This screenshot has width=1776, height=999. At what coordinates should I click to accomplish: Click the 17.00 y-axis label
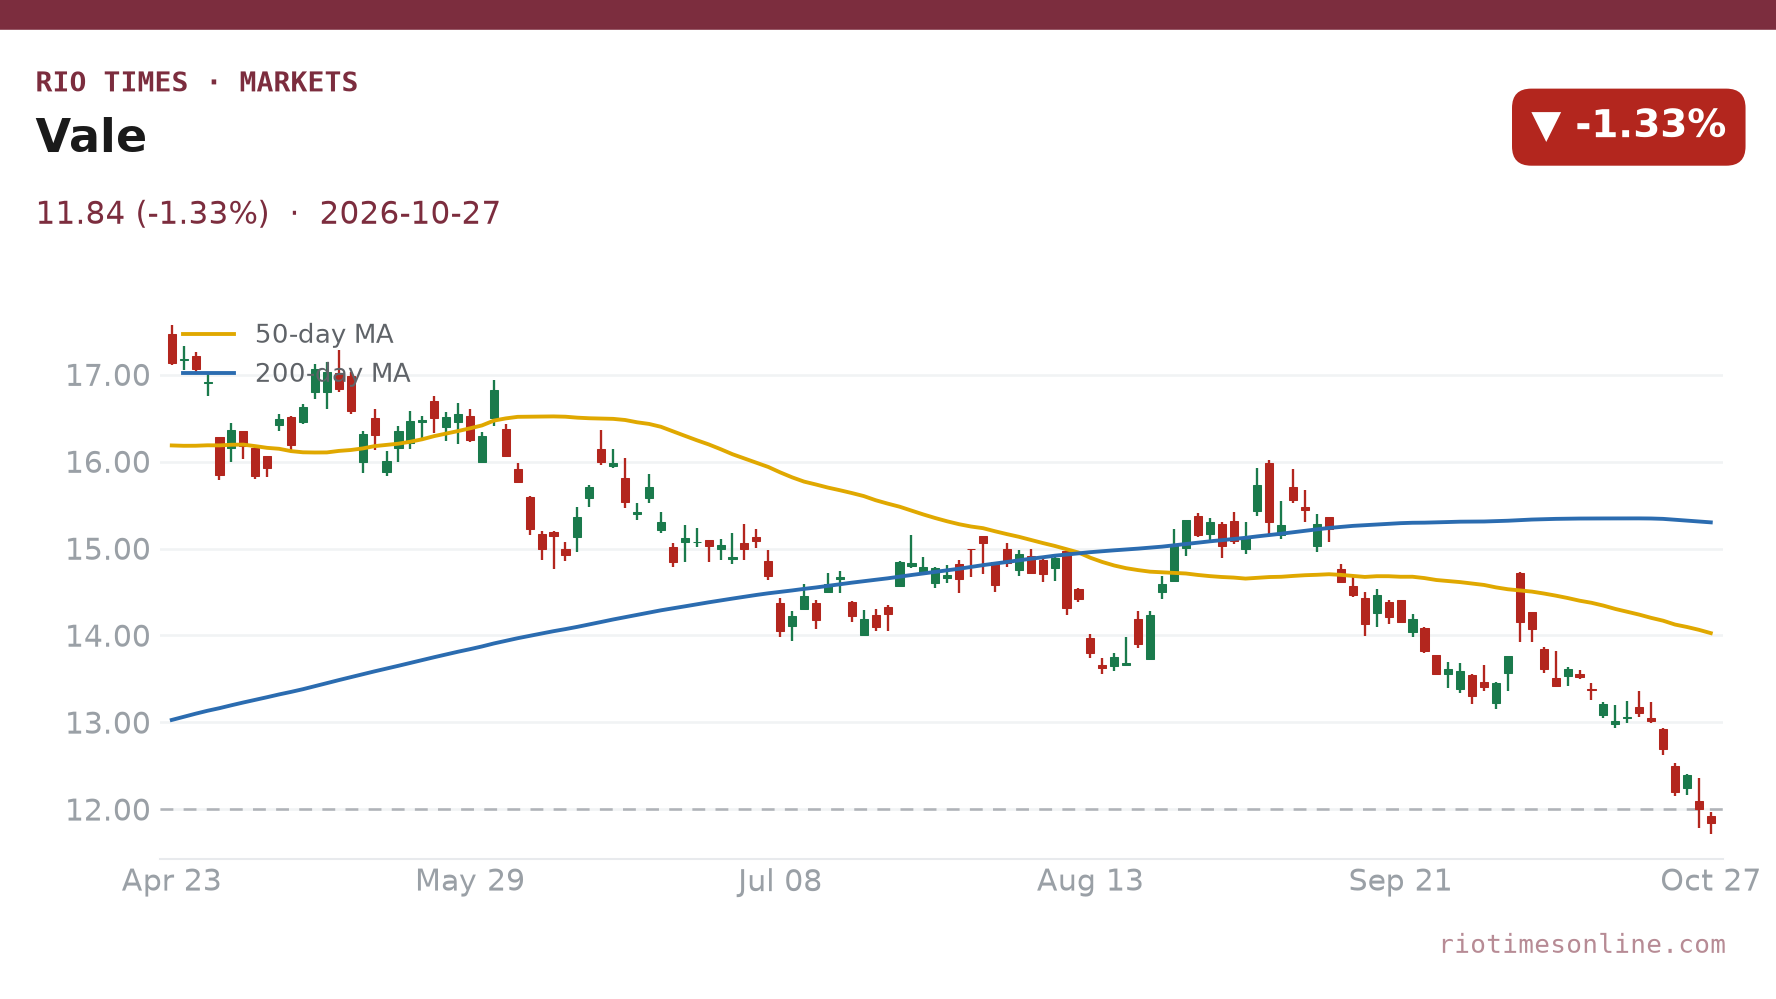point(108,376)
